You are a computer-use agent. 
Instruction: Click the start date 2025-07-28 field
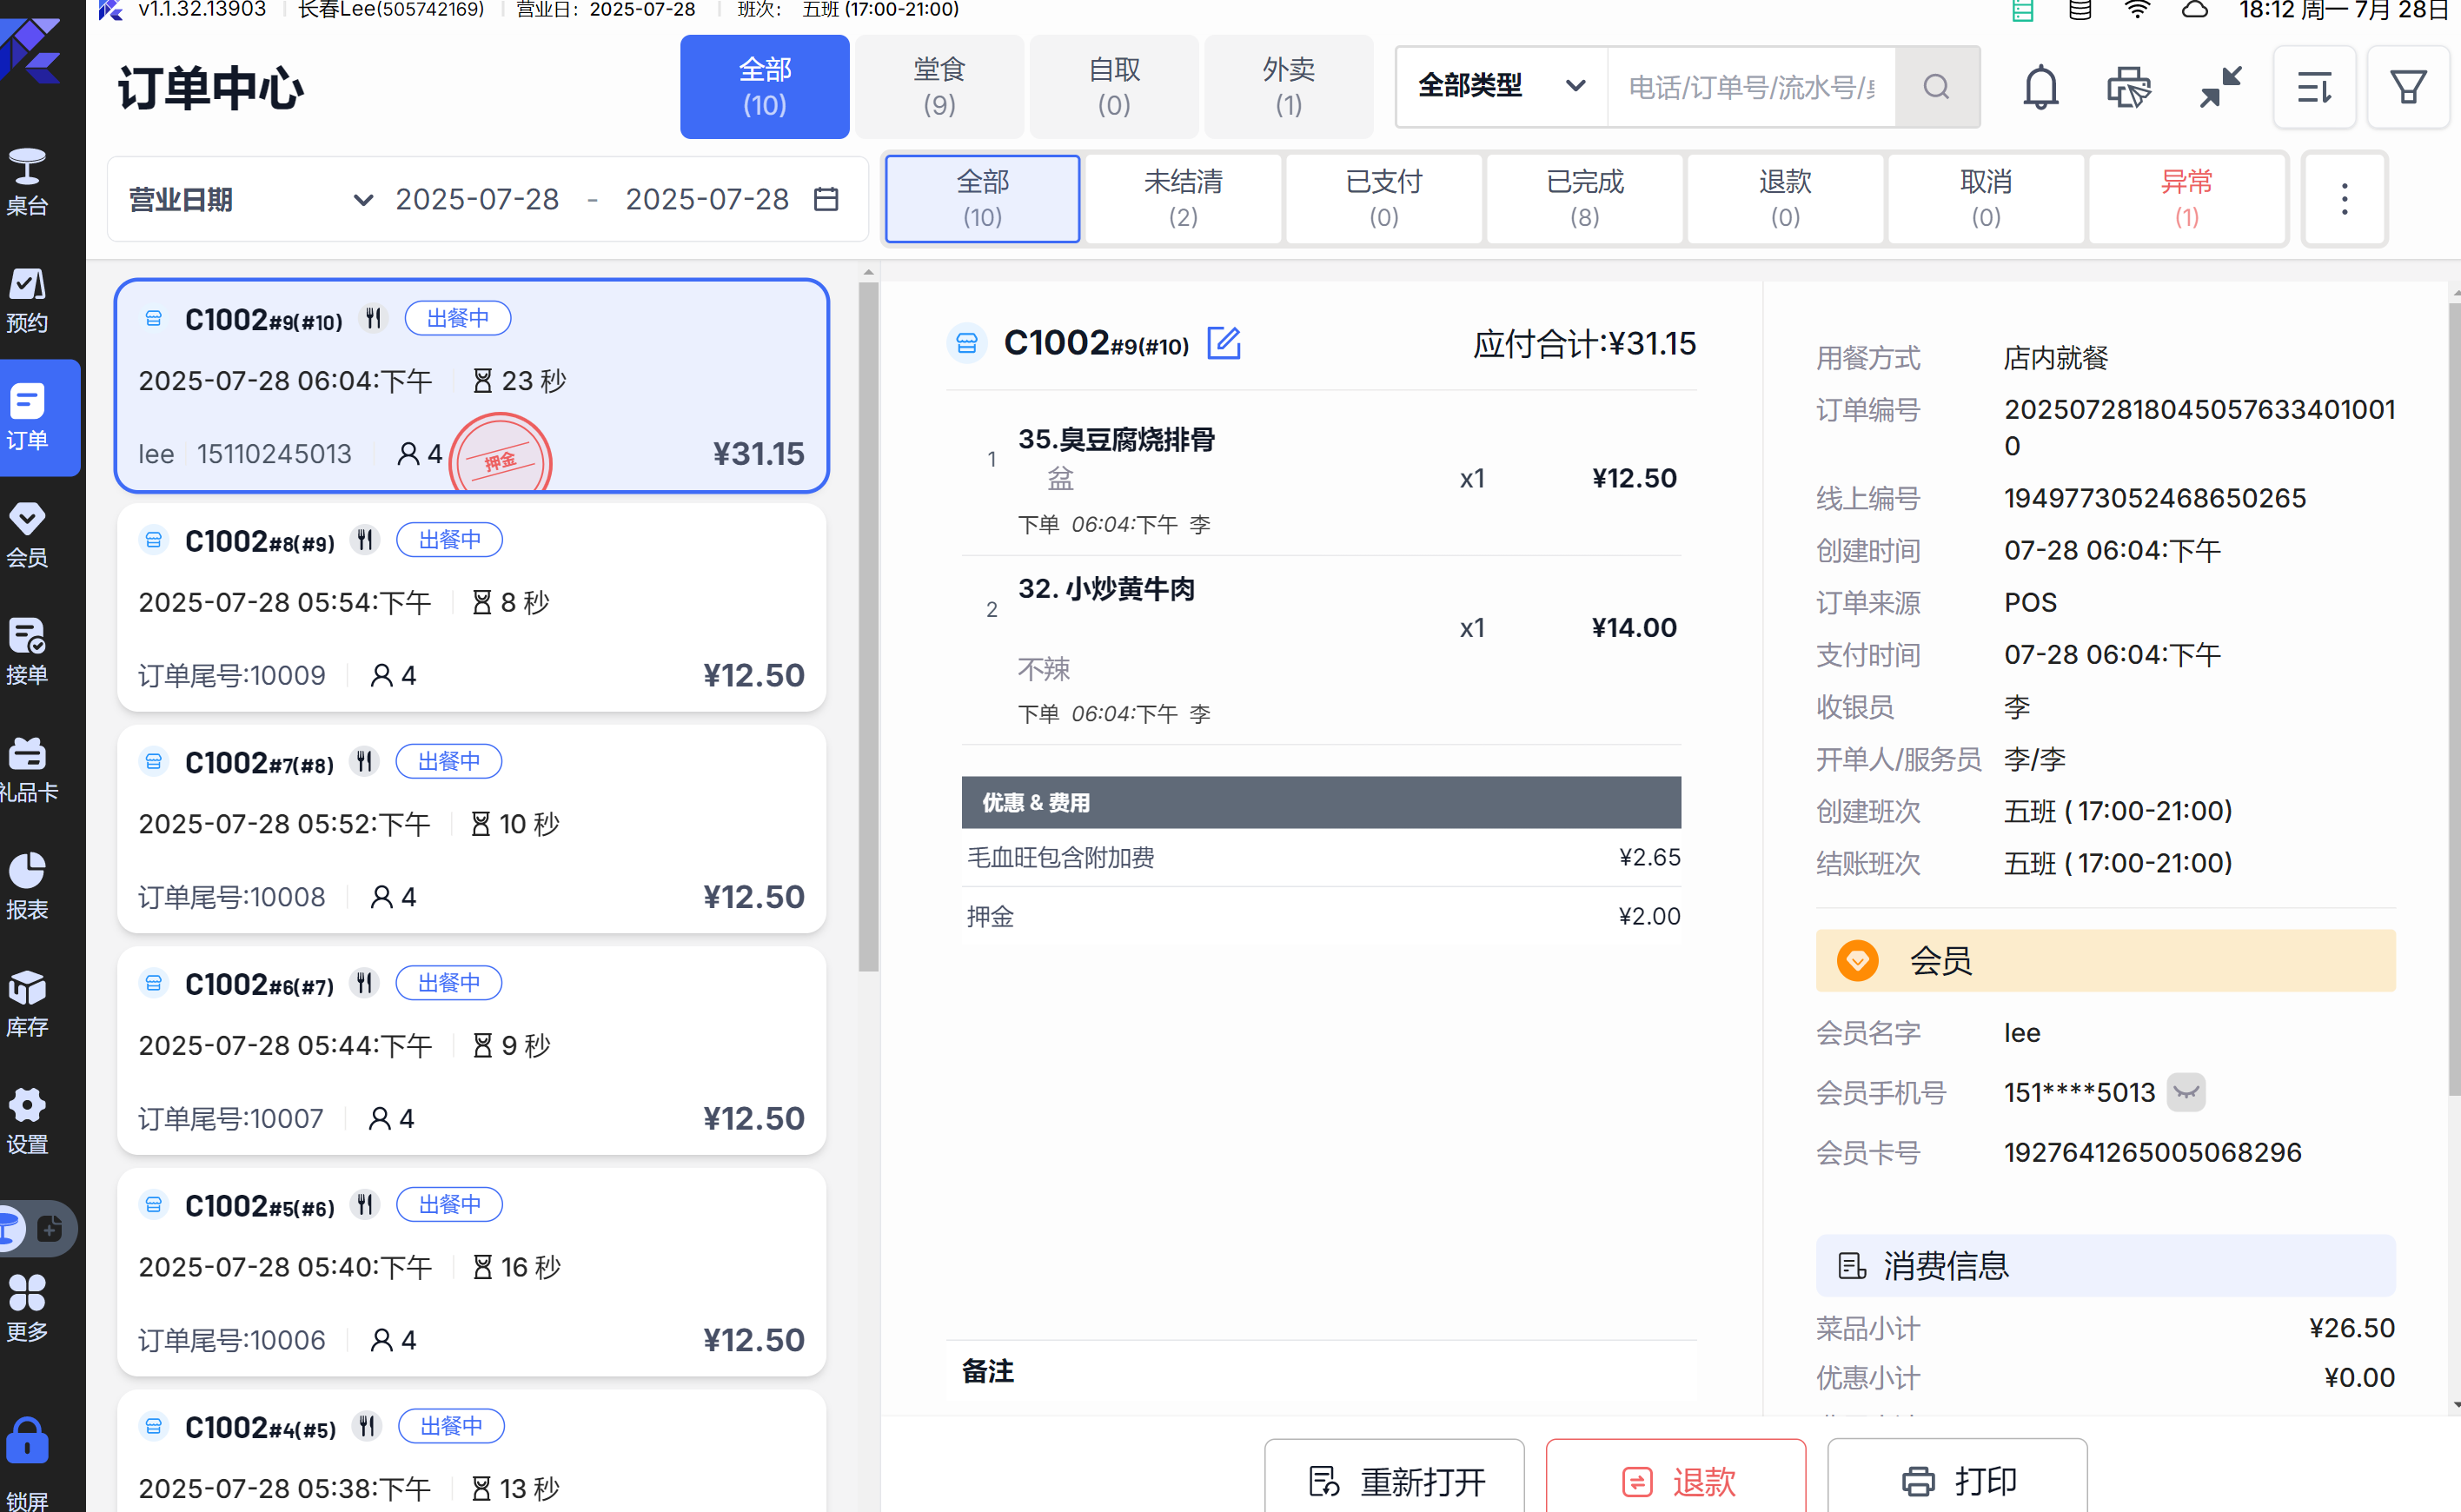point(477,199)
